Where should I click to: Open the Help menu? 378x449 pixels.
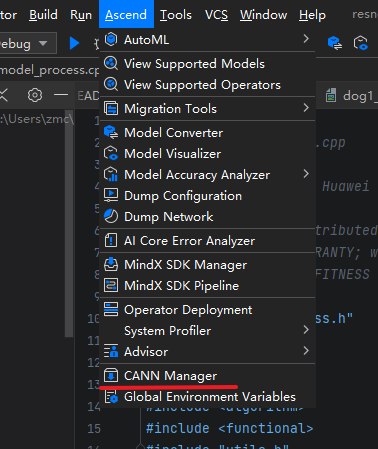[x=312, y=15]
